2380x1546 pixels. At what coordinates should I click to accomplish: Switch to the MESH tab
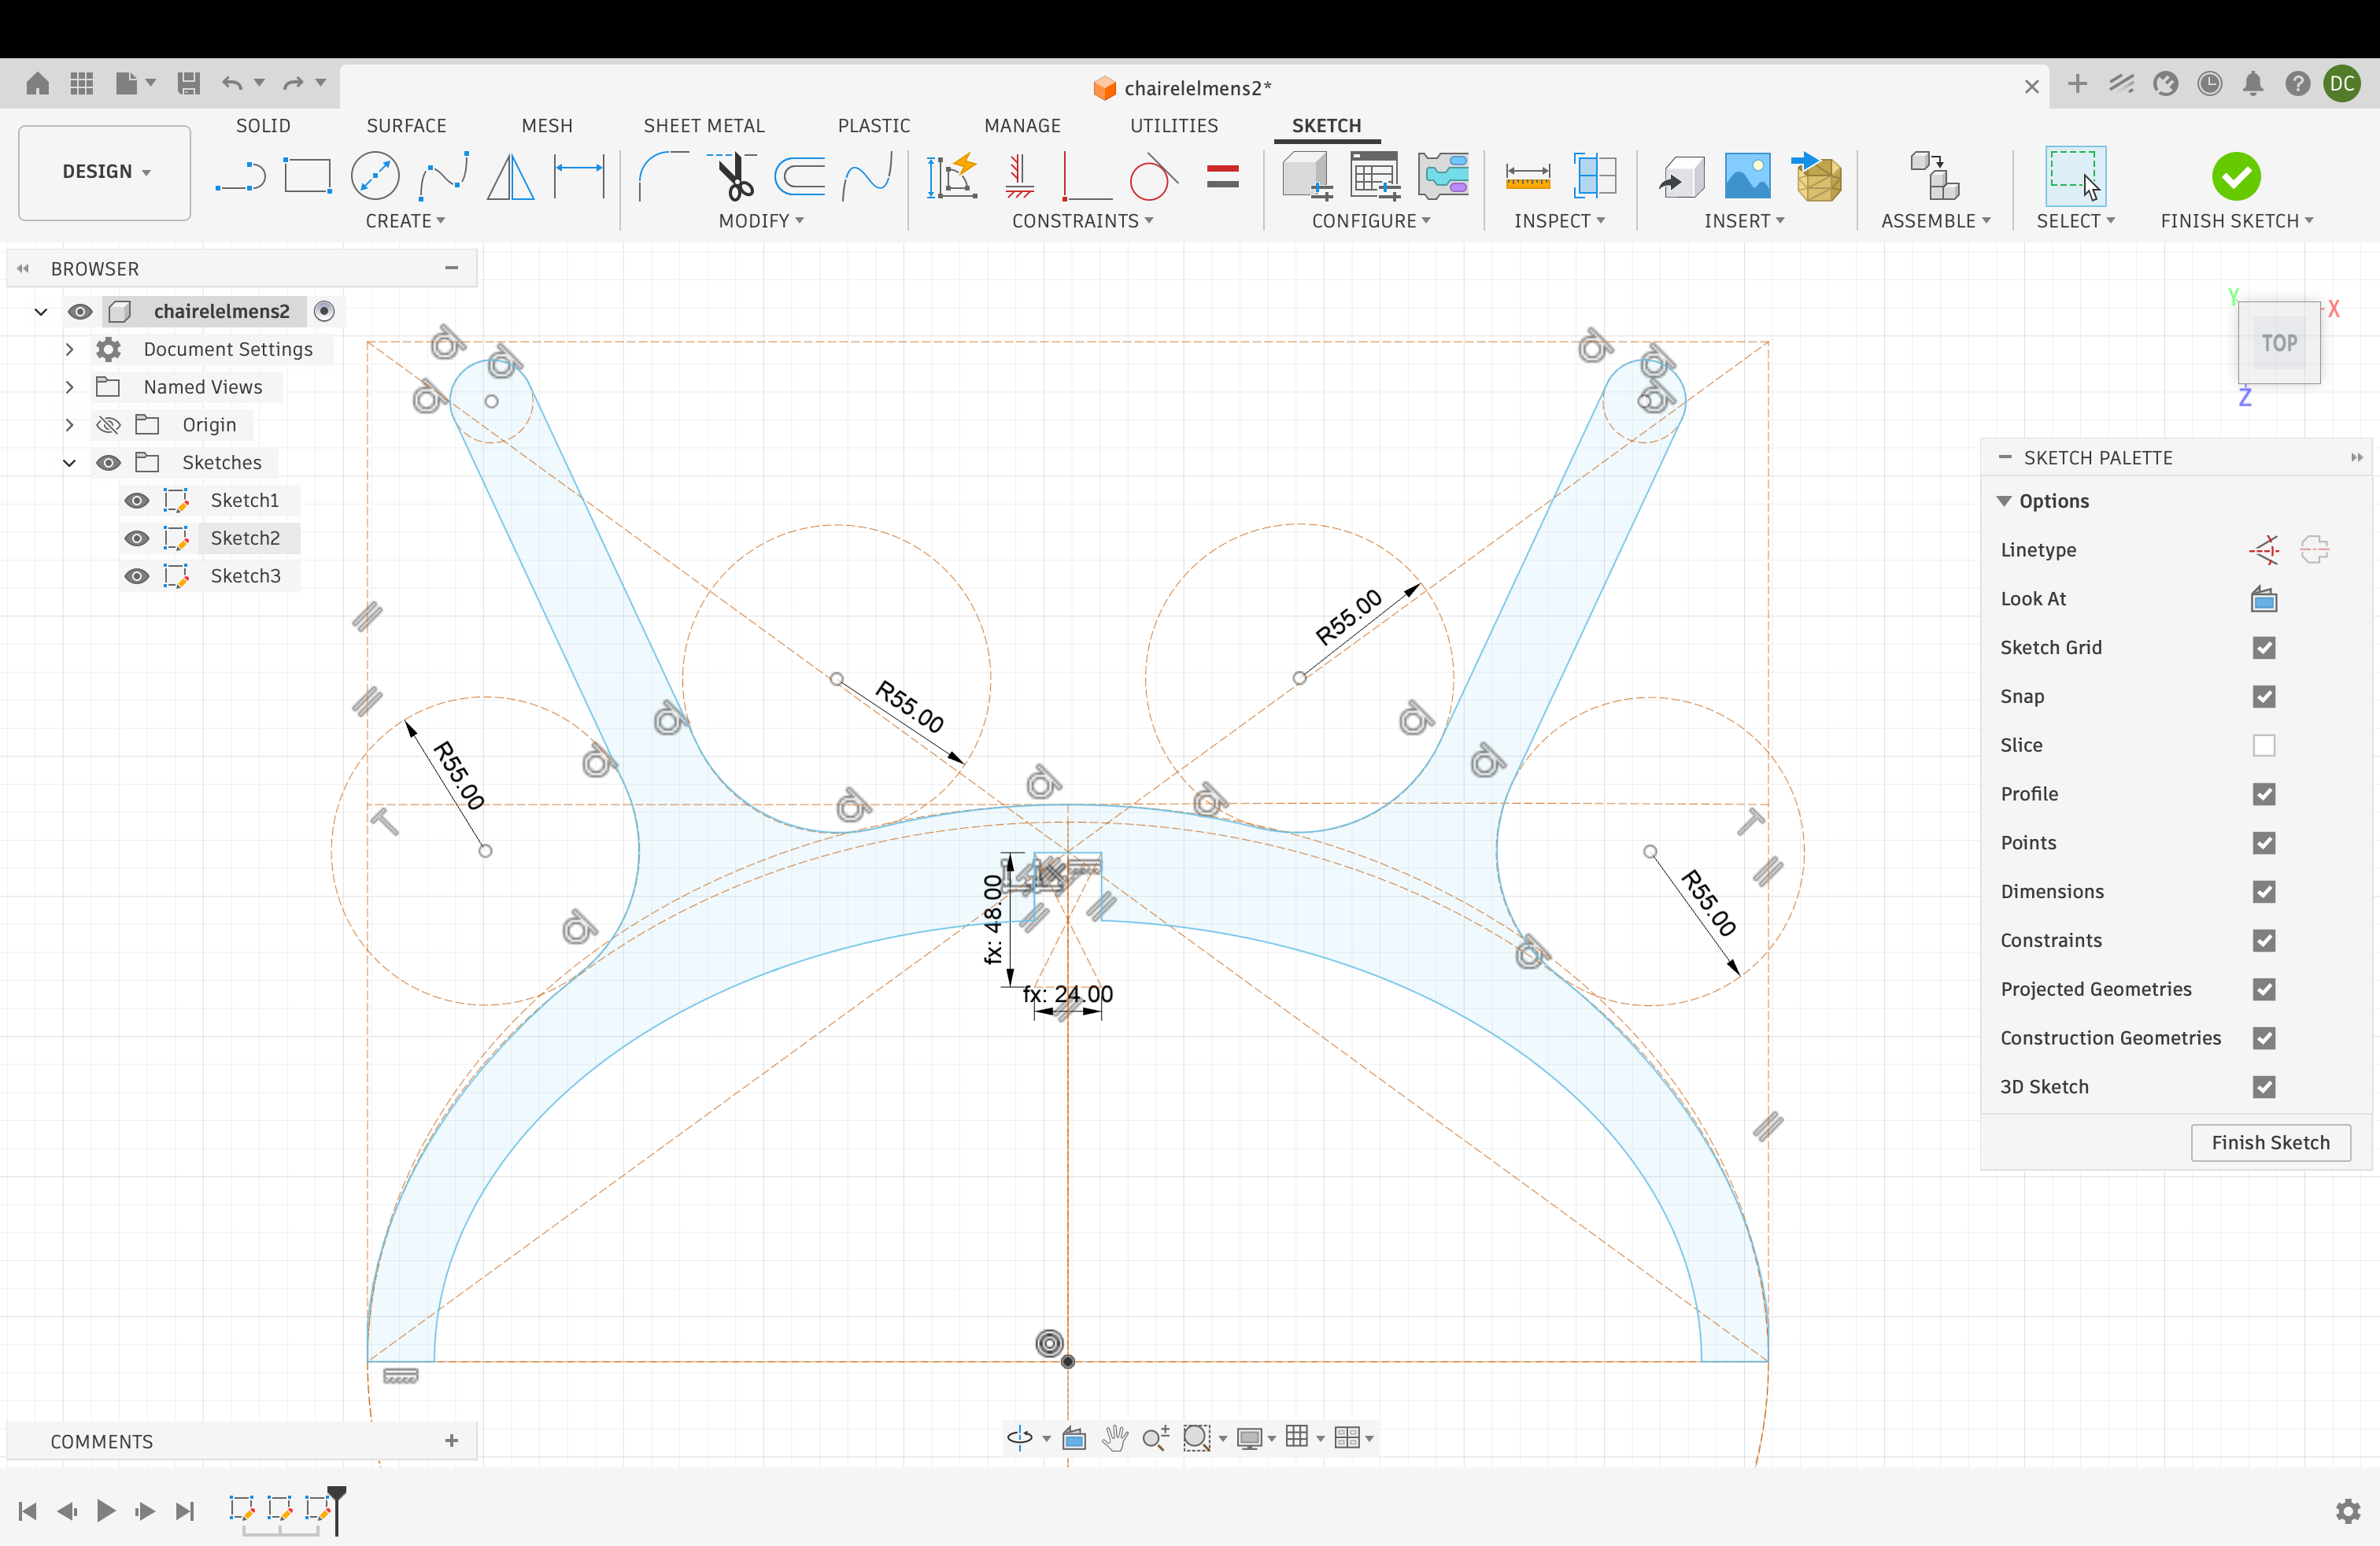click(x=547, y=126)
